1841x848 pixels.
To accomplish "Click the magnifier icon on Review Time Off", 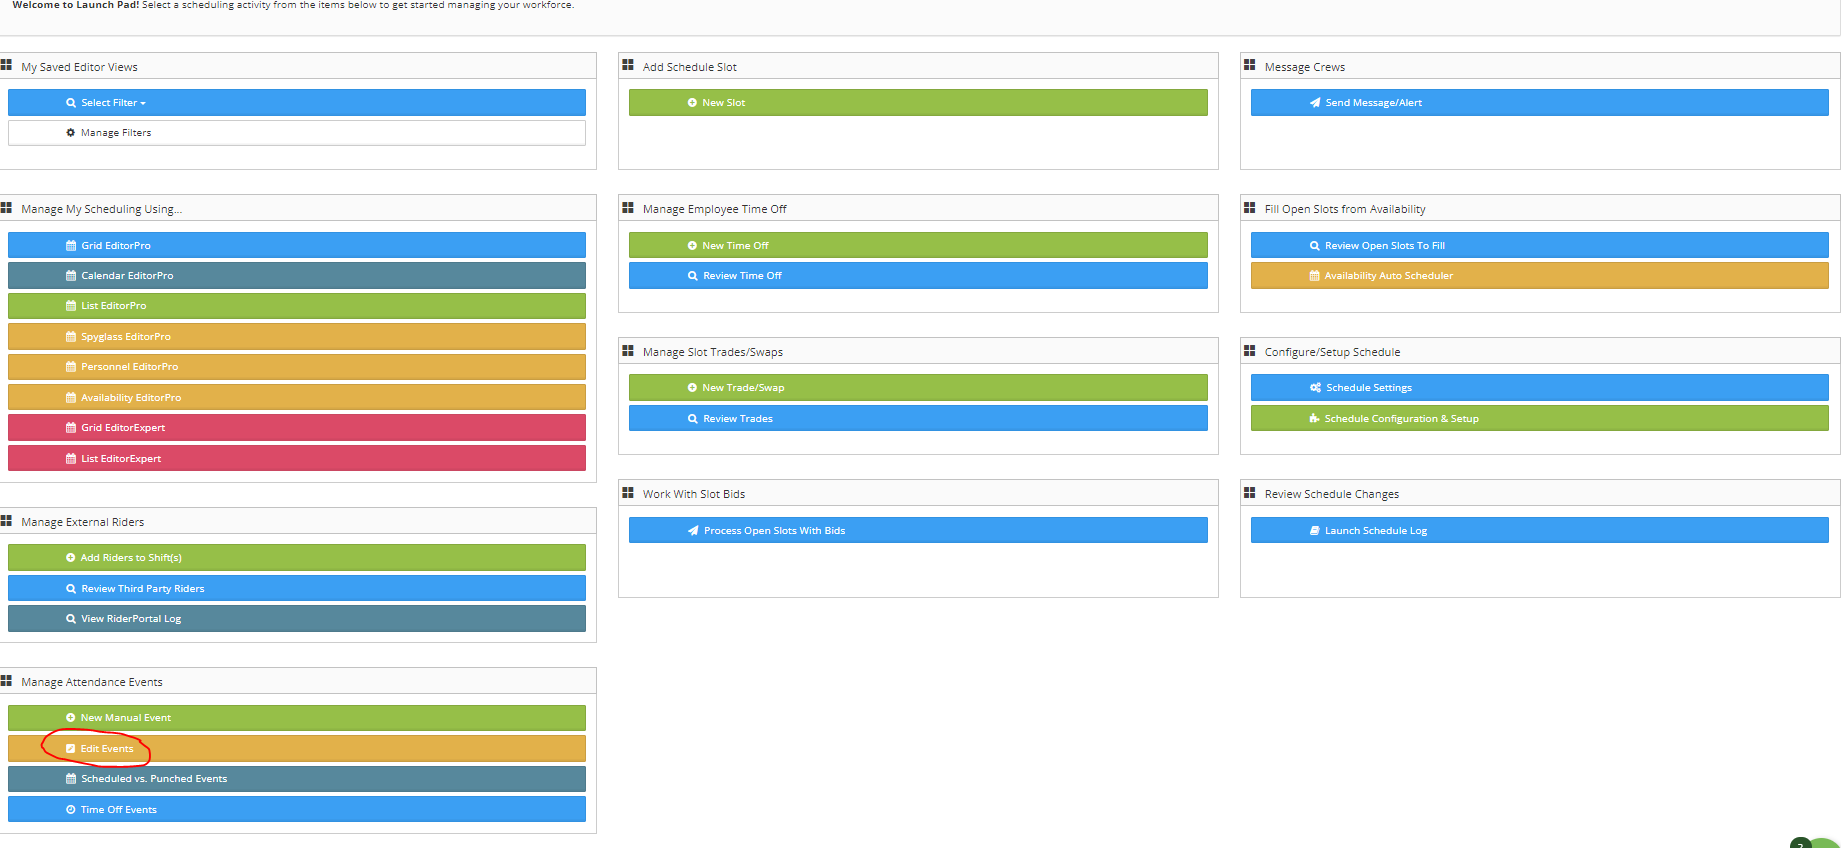I will 692,276.
